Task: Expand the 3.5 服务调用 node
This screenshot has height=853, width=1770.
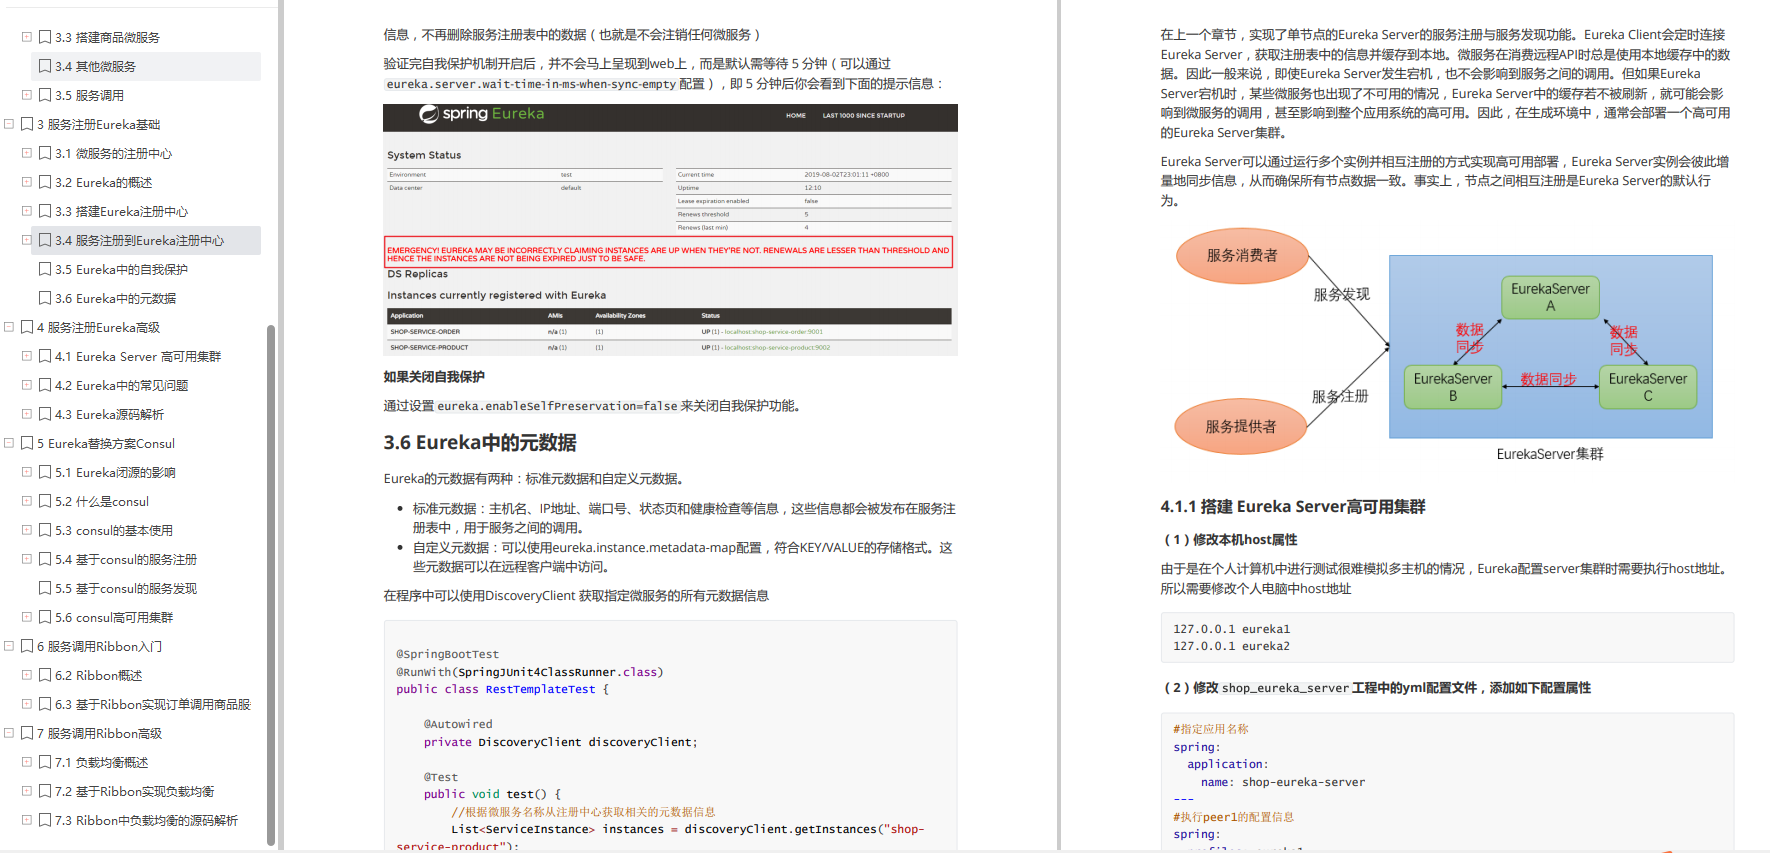Action: pyautogui.click(x=27, y=95)
